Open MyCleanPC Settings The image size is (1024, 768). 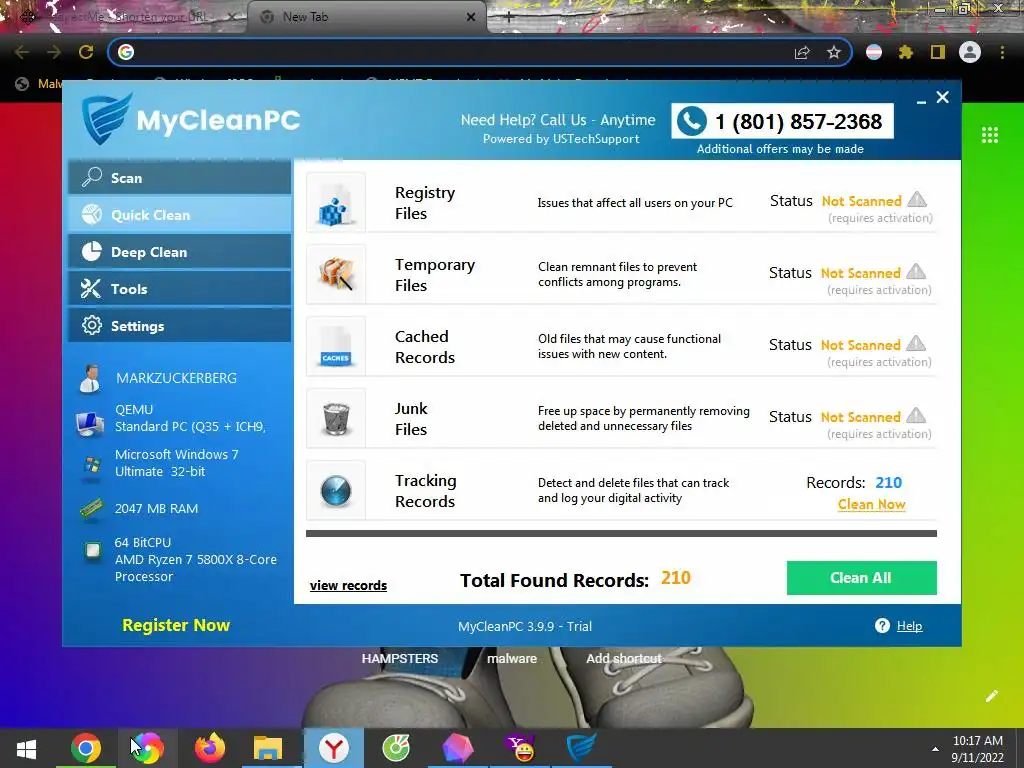[x=180, y=325]
